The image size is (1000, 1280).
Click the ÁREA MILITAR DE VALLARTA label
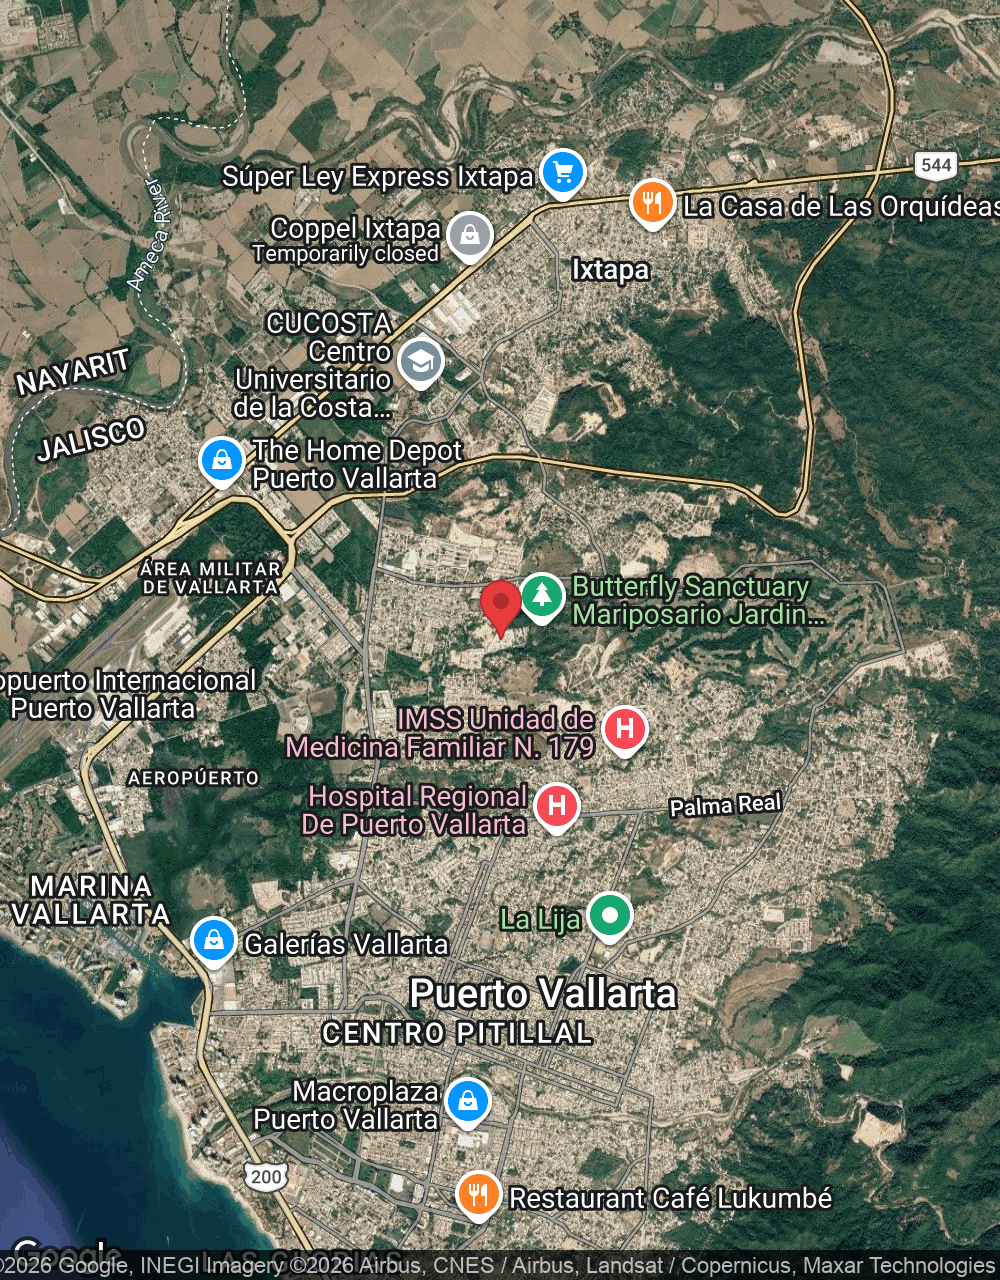click(211, 578)
